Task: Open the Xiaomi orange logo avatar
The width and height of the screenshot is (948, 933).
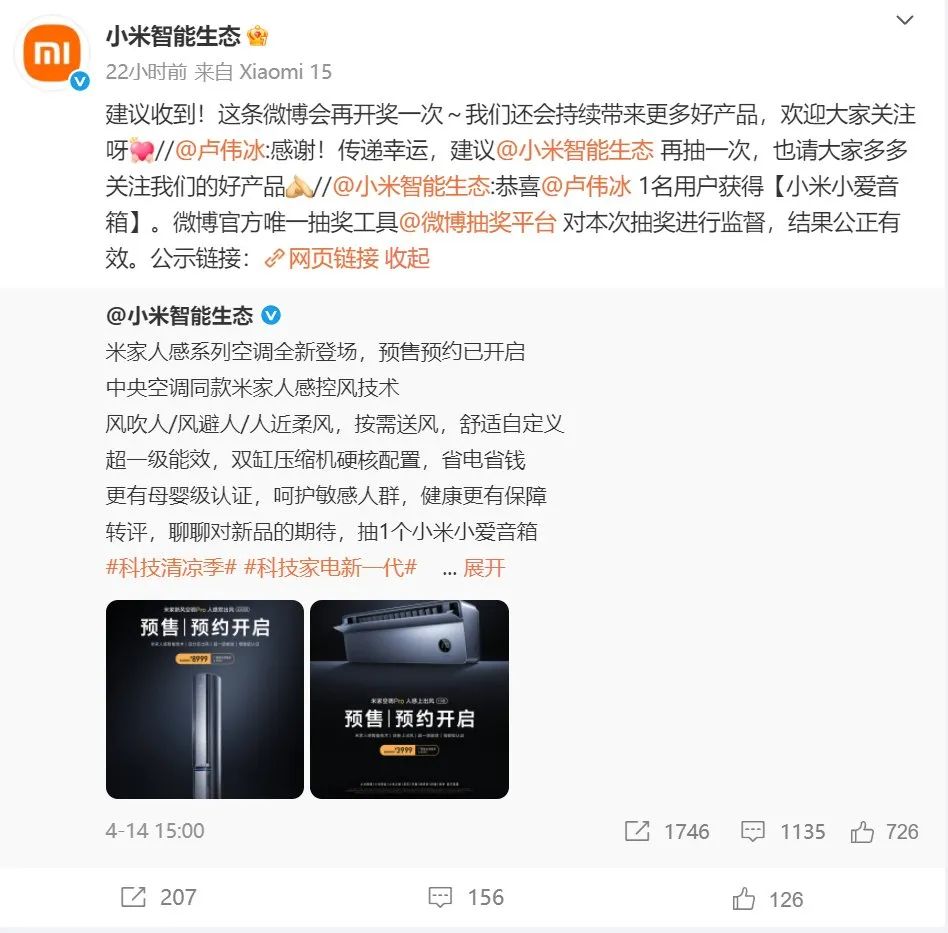Action: point(53,53)
